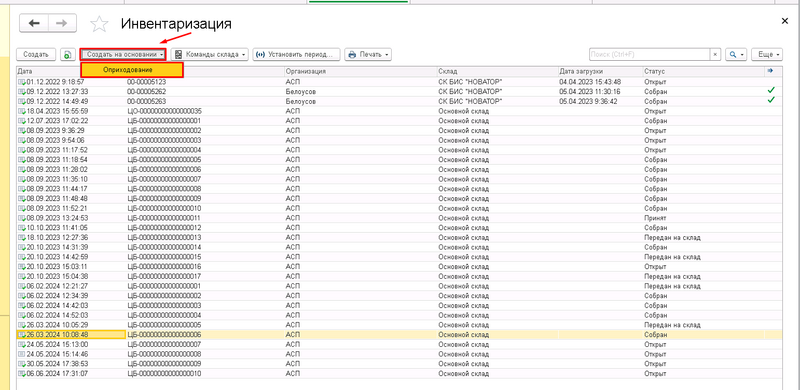Click Белоусов in the 09.12.2022 13:27:33 row
Image resolution: width=800 pixels, height=390 pixels.
click(x=301, y=92)
